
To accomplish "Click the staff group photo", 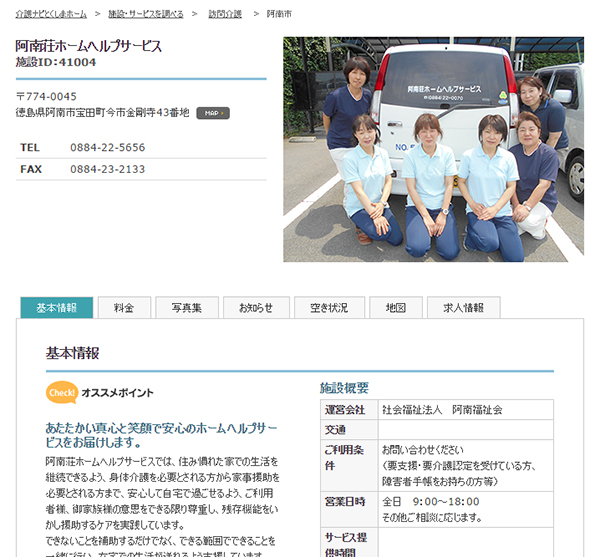I will [x=433, y=149].
